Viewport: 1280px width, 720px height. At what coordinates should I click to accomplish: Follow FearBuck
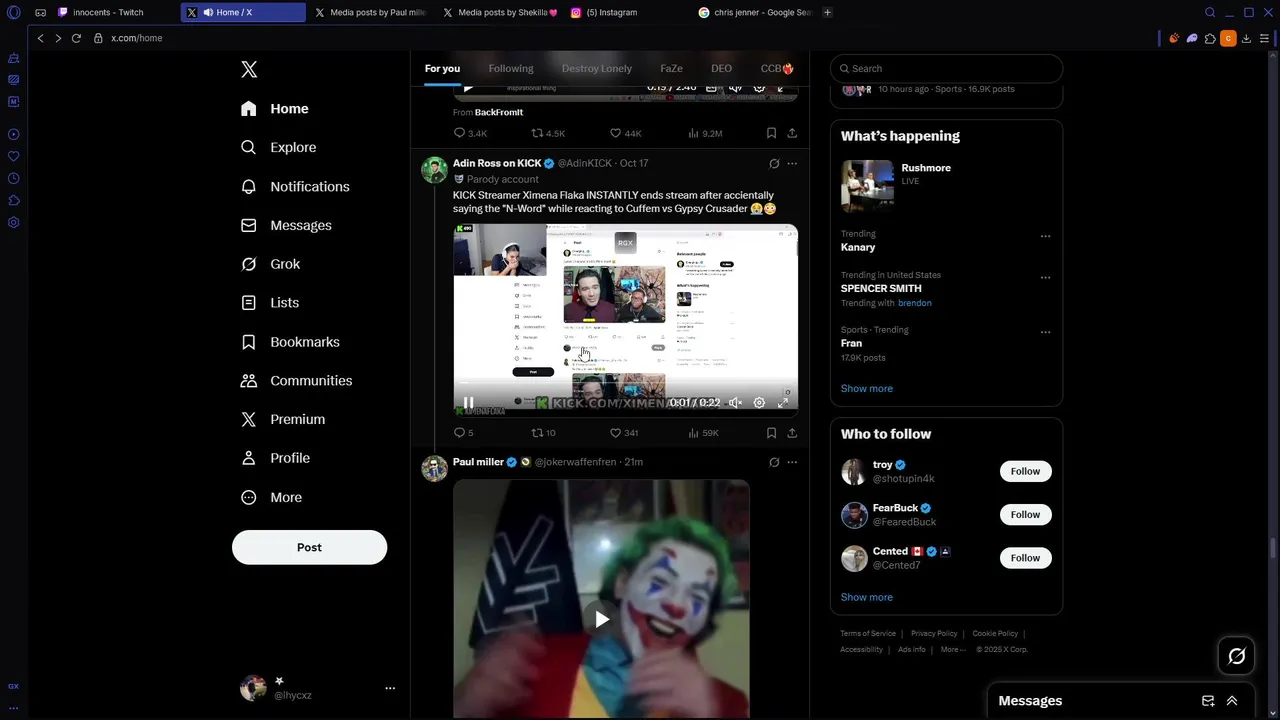coord(1025,515)
